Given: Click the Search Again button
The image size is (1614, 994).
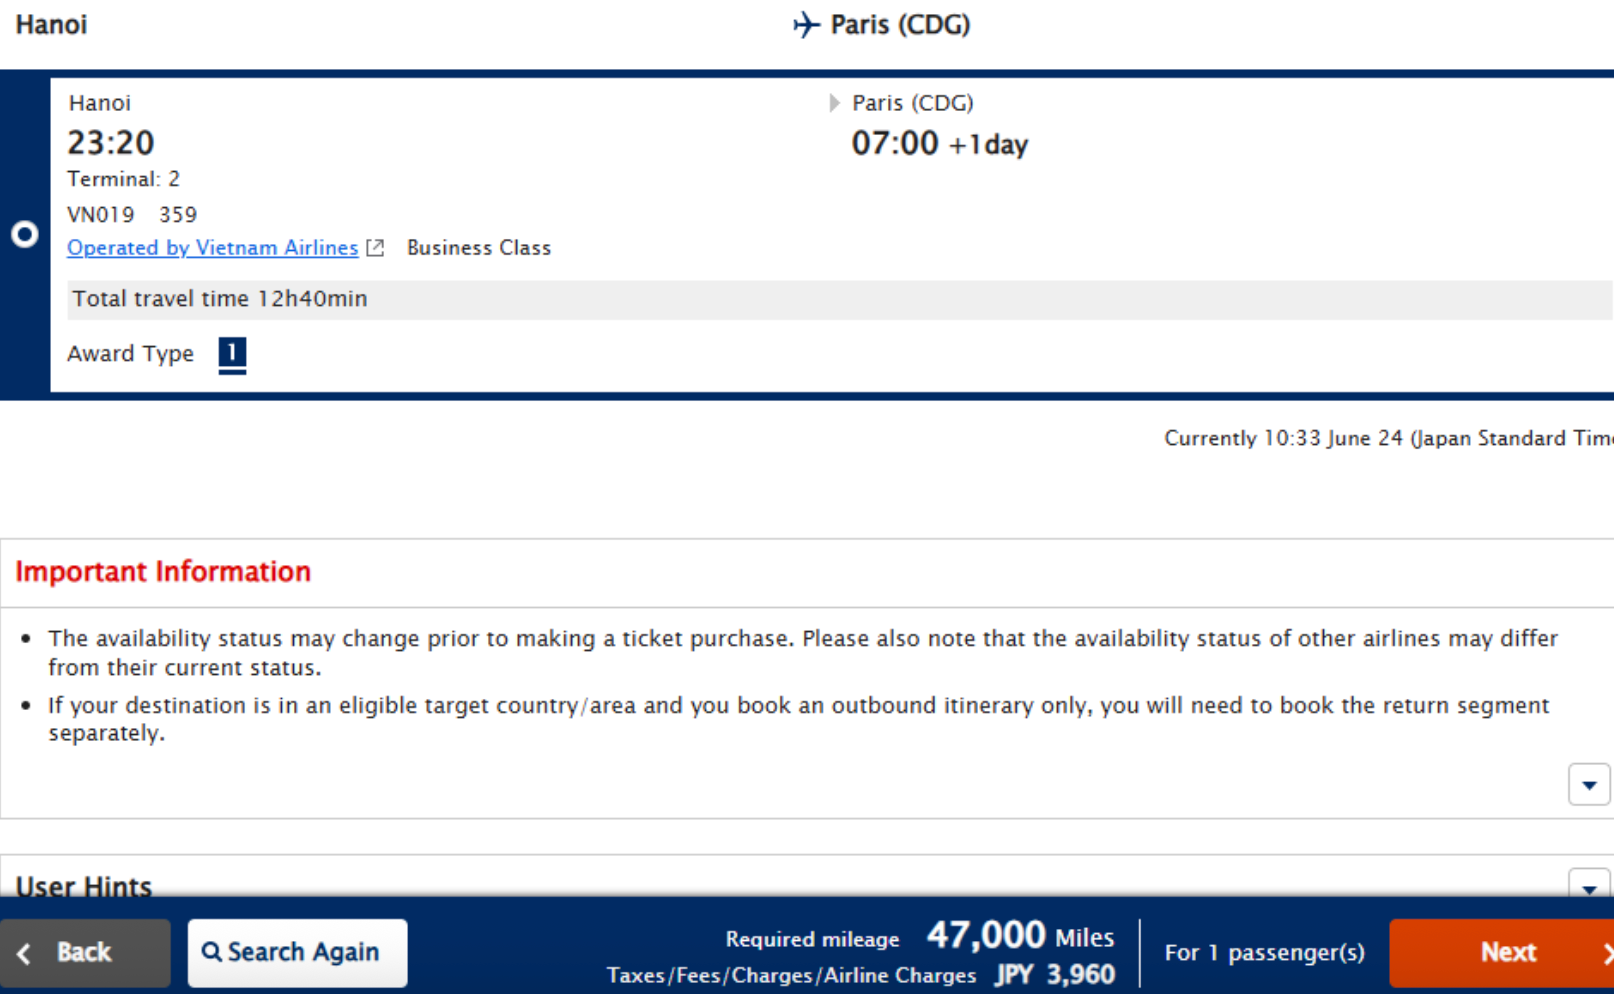Looking at the screenshot, I should click(297, 952).
